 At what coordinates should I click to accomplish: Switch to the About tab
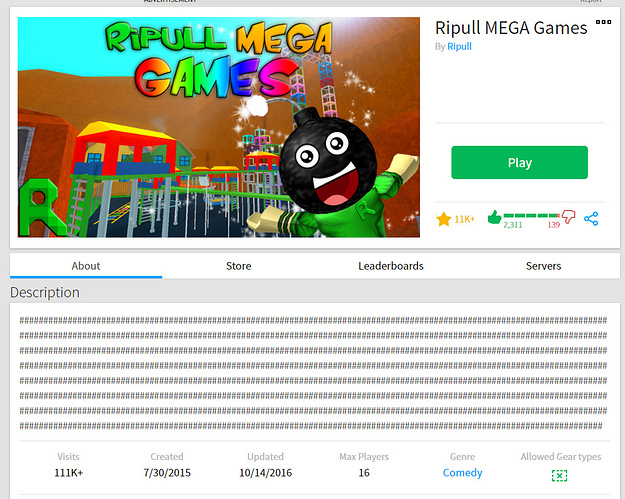(x=86, y=266)
